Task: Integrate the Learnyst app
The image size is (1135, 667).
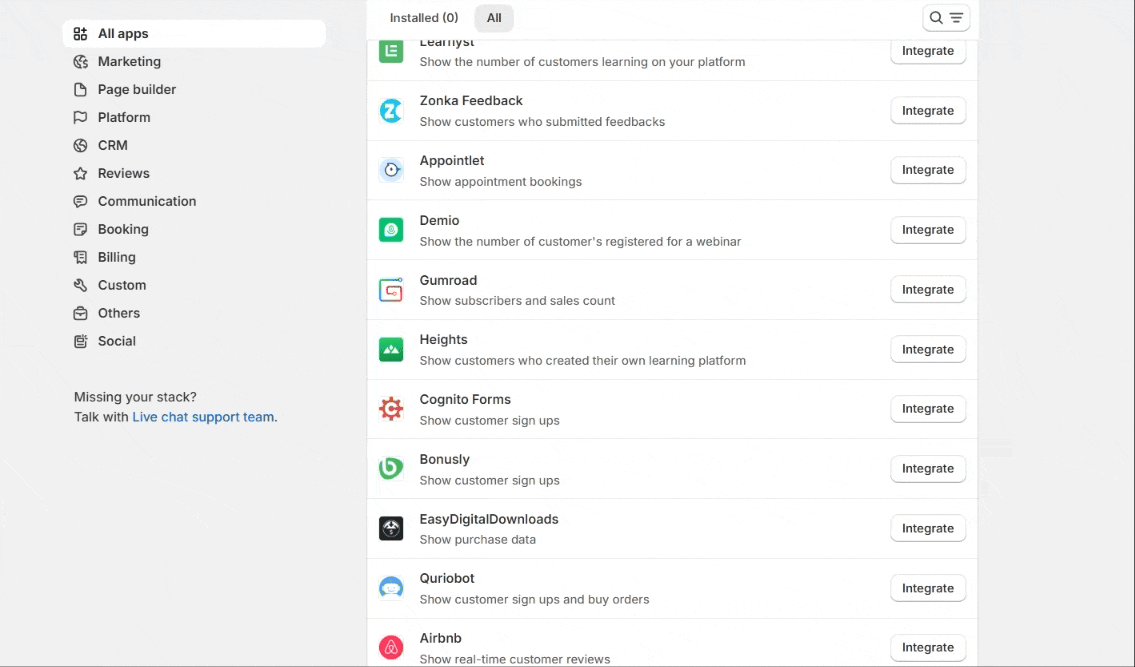Action: 928,51
